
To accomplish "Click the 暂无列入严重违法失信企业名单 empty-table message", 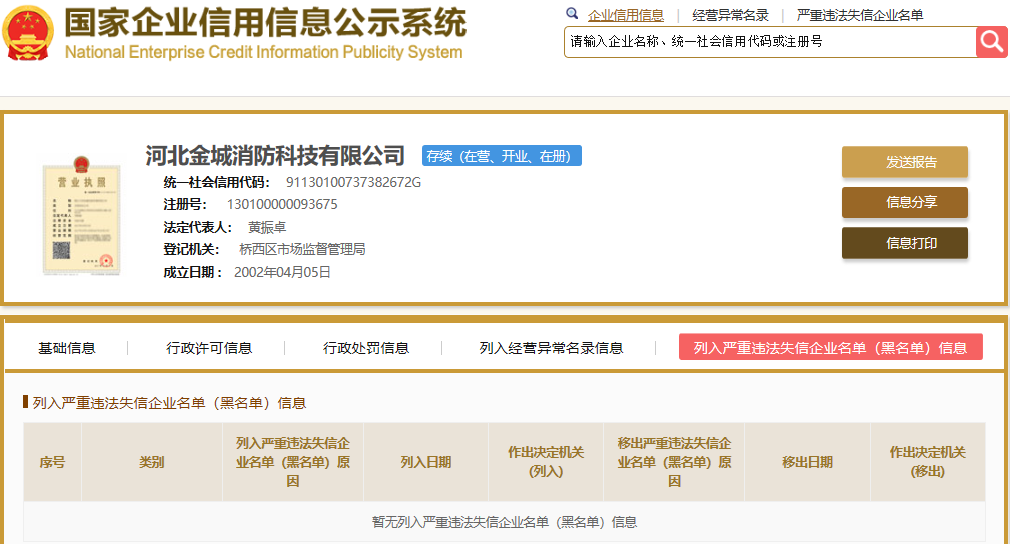I will tap(504, 522).
